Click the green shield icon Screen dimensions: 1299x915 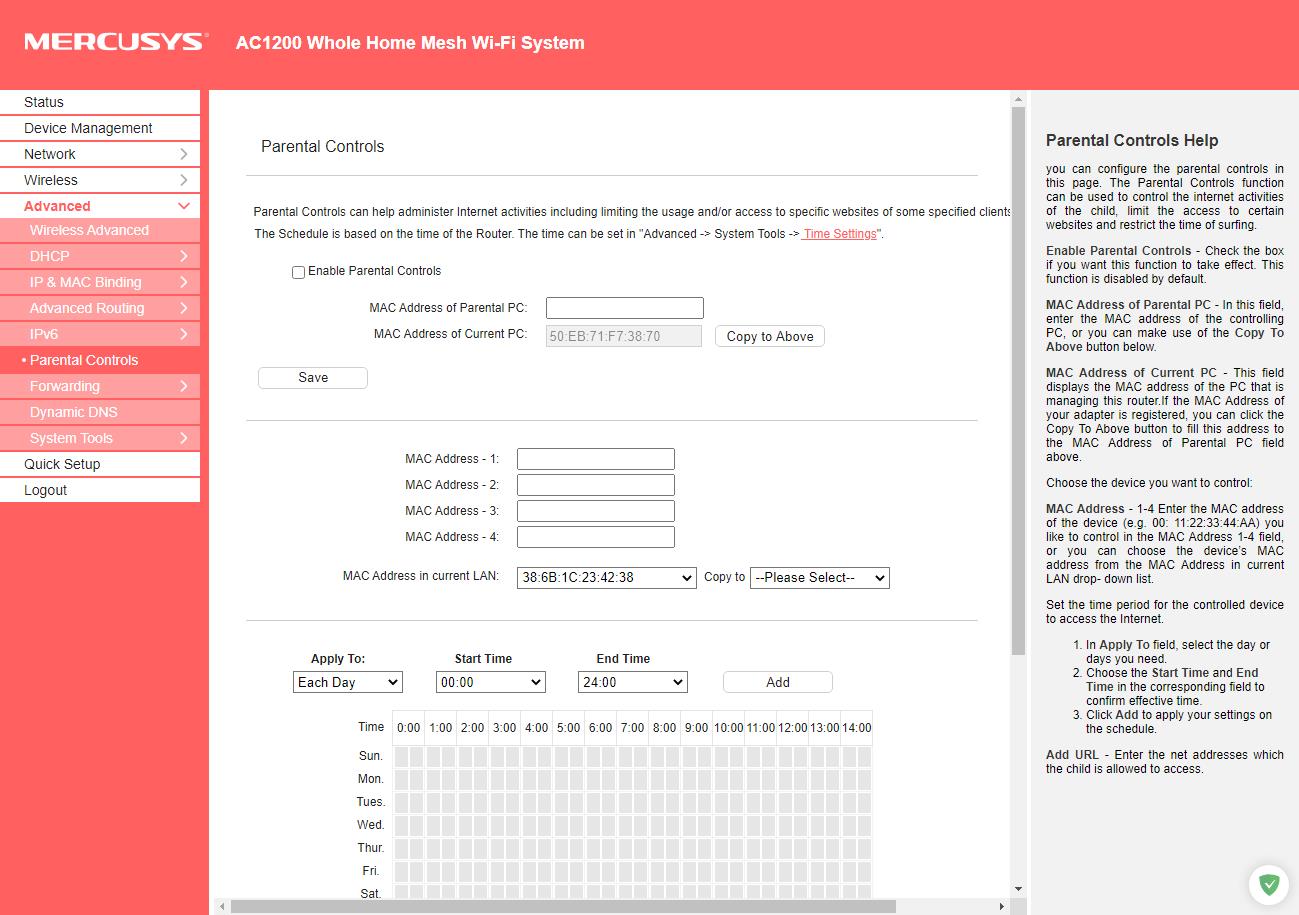click(1268, 884)
